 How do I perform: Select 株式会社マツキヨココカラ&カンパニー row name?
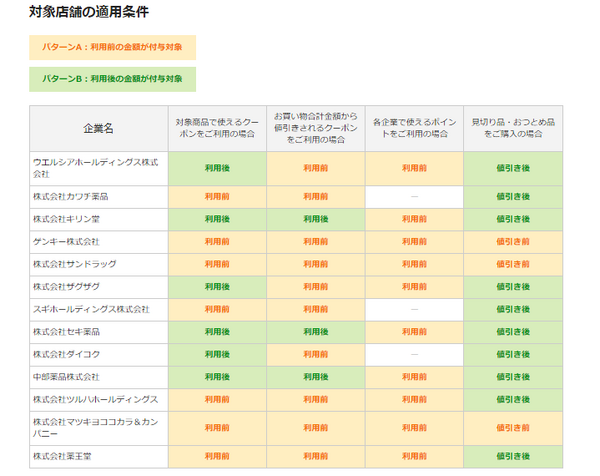pyautogui.click(x=99, y=428)
